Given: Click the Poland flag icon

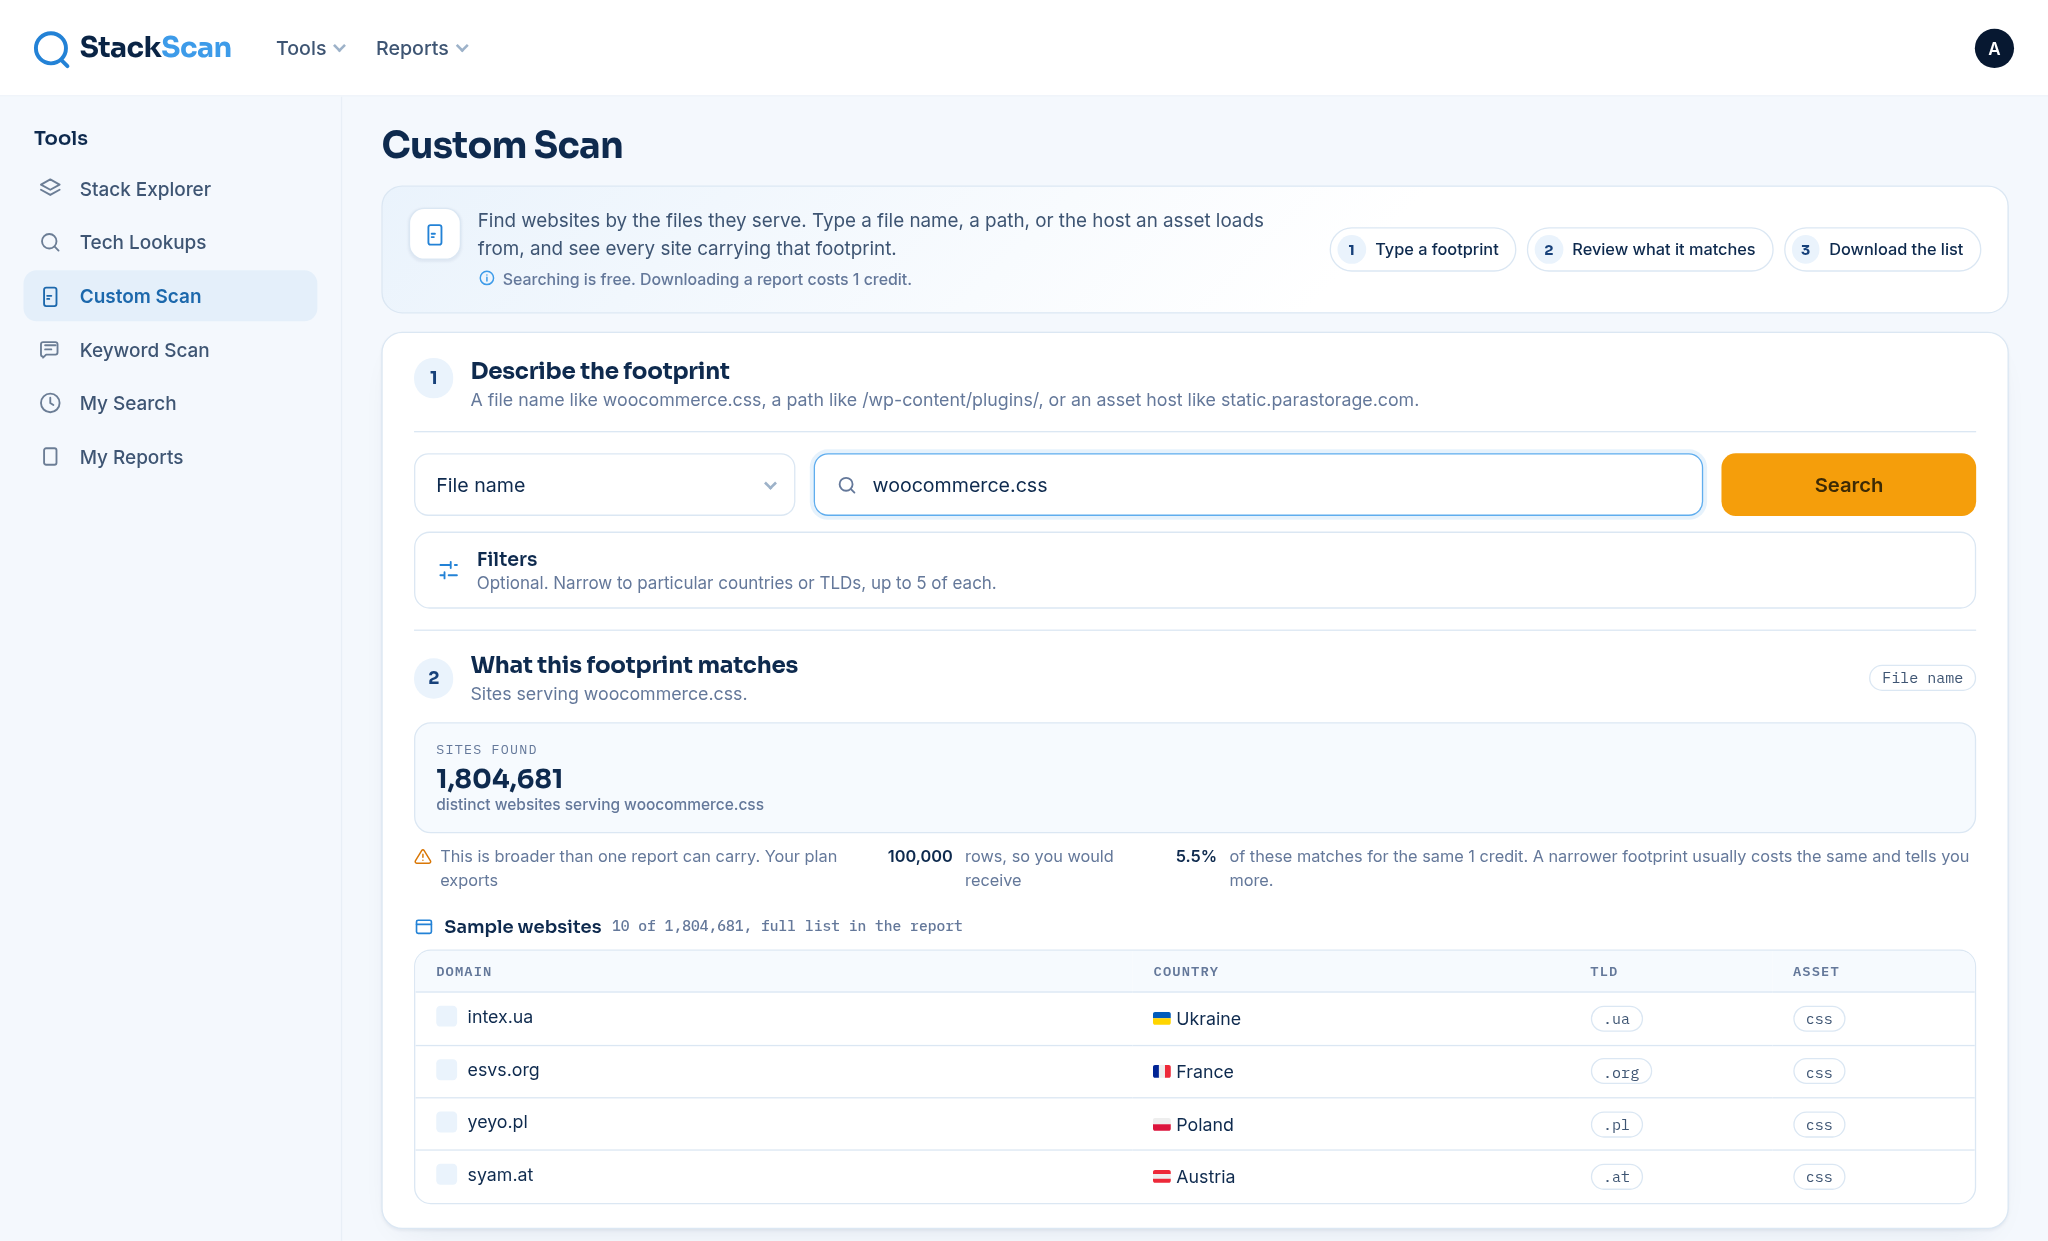Looking at the screenshot, I should tap(1162, 1124).
